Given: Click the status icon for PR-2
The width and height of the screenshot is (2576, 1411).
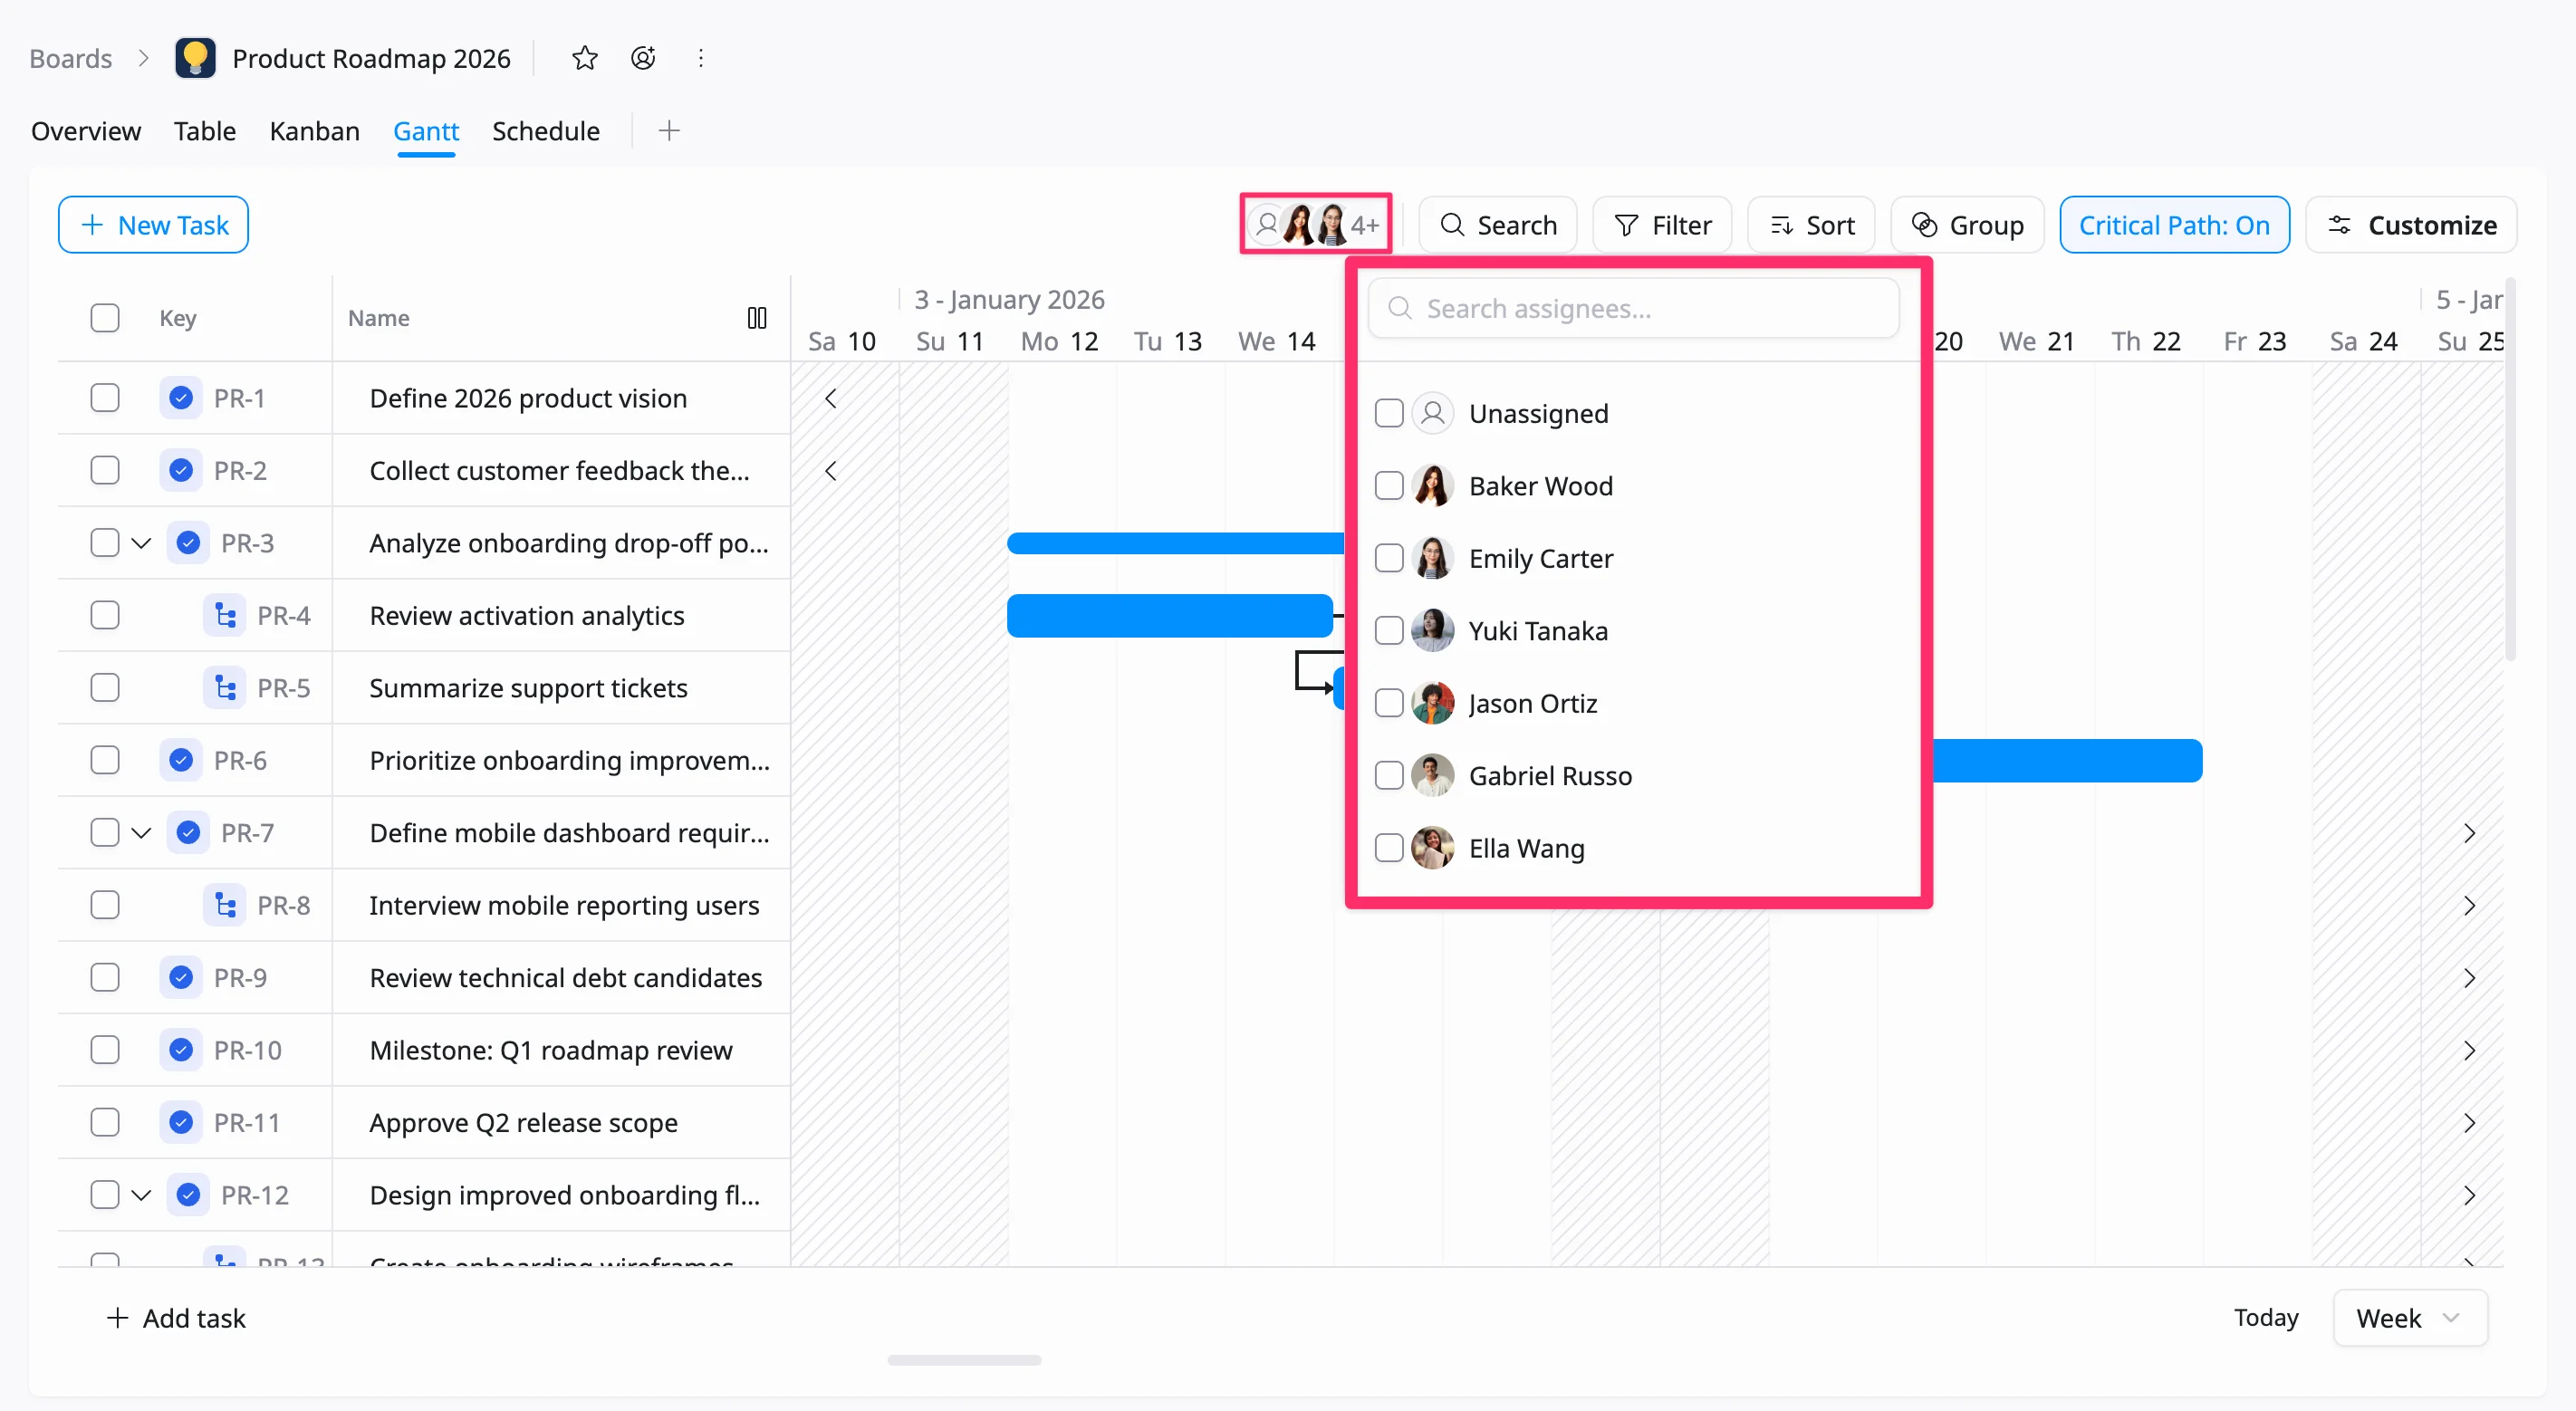Looking at the screenshot, I should point(181,471).
